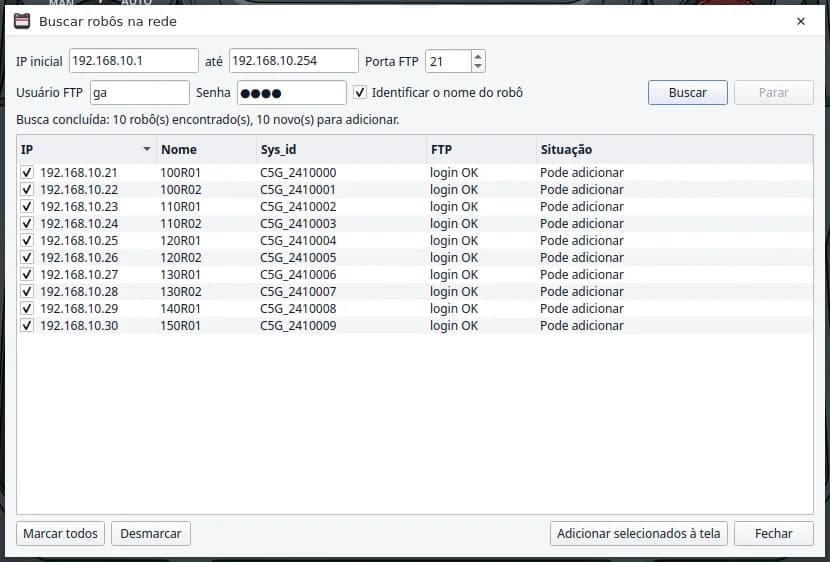The width and height of the screenshot is (830, 562).
Task: Click robot name 120R02
Action: click(x=181, y=257)
